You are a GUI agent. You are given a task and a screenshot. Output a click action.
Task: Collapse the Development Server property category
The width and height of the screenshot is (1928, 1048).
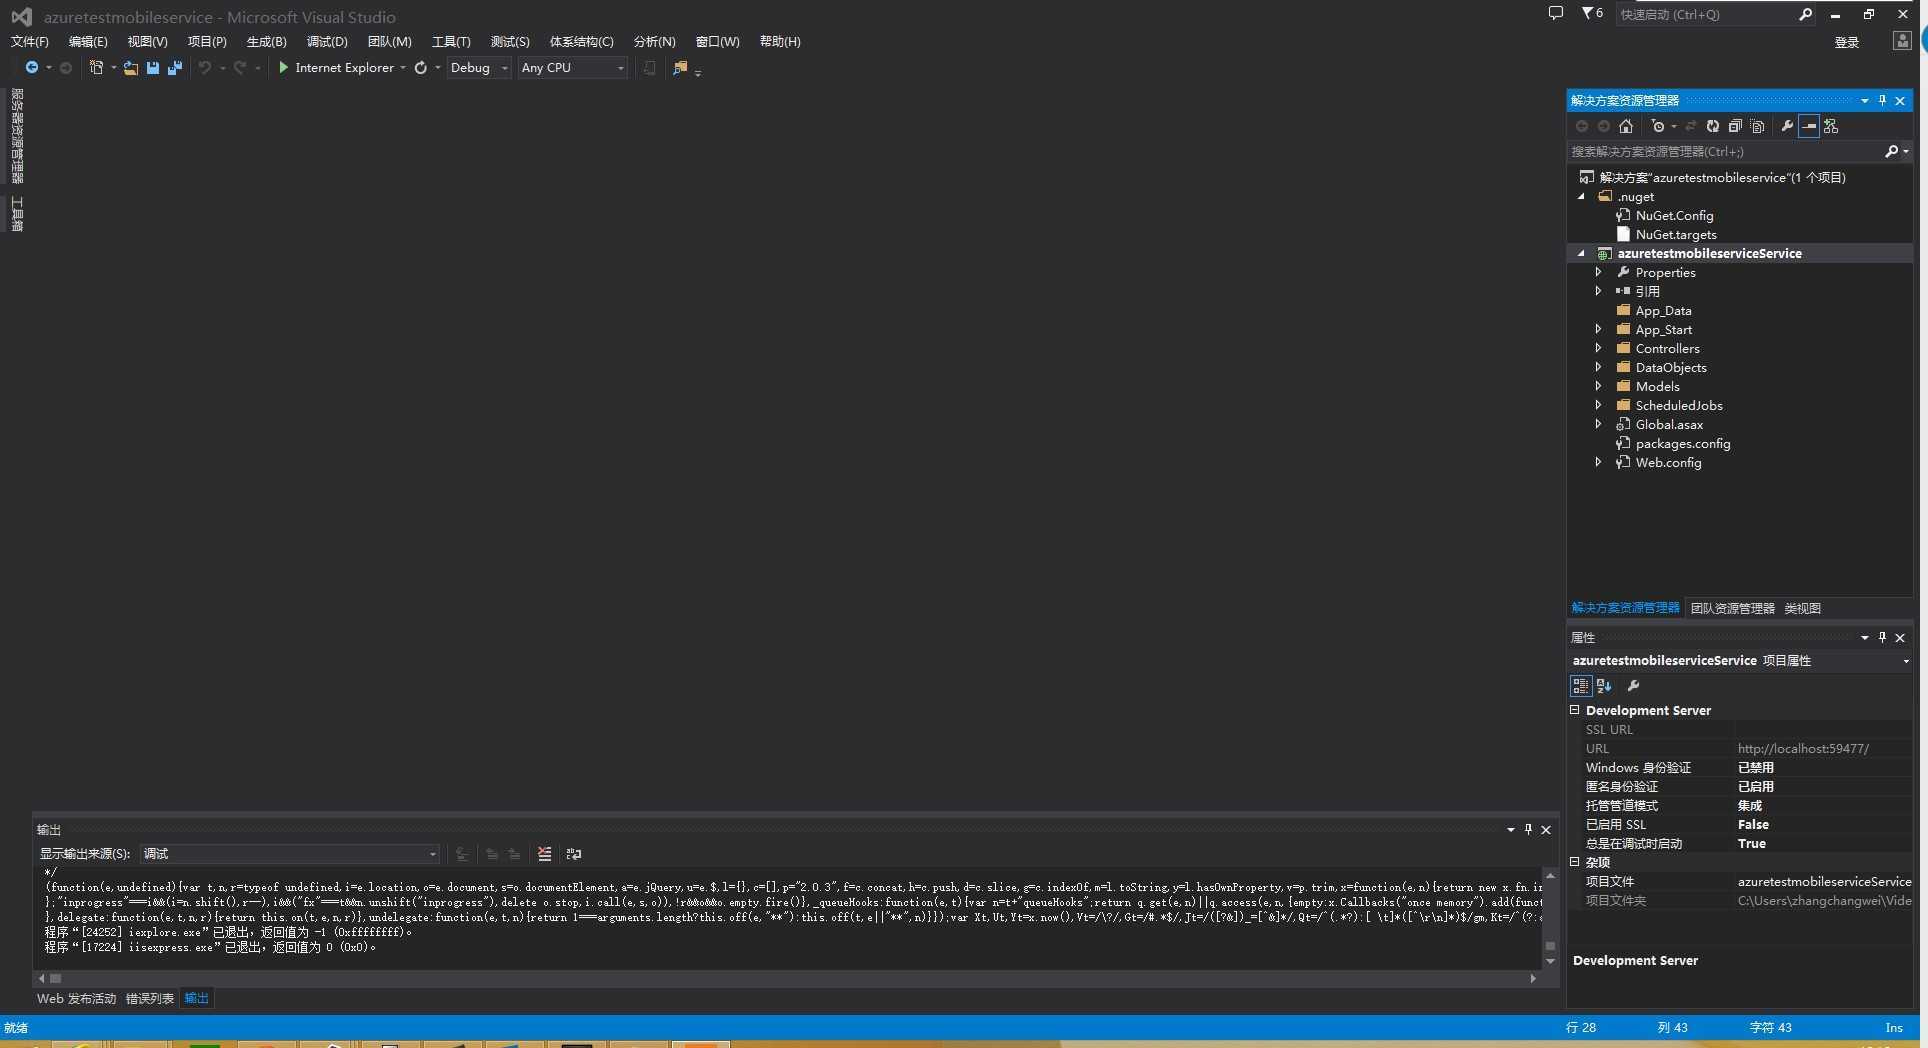click(1575, 710)
